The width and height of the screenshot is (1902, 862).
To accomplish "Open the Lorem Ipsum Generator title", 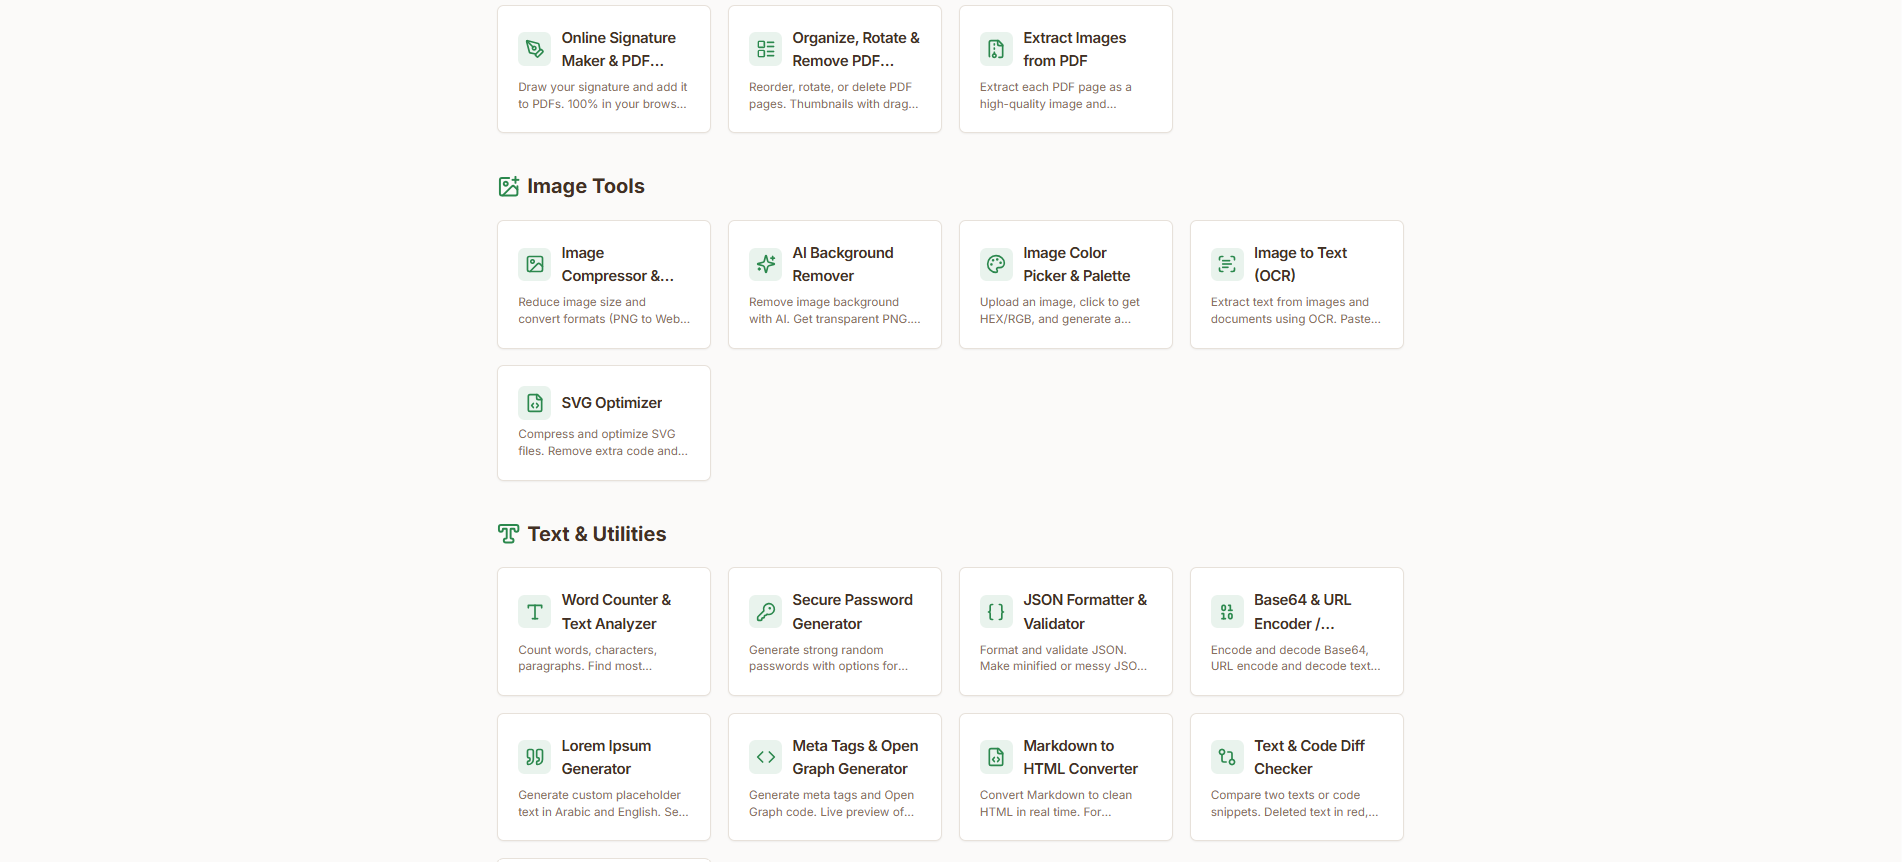I will 607,757.
